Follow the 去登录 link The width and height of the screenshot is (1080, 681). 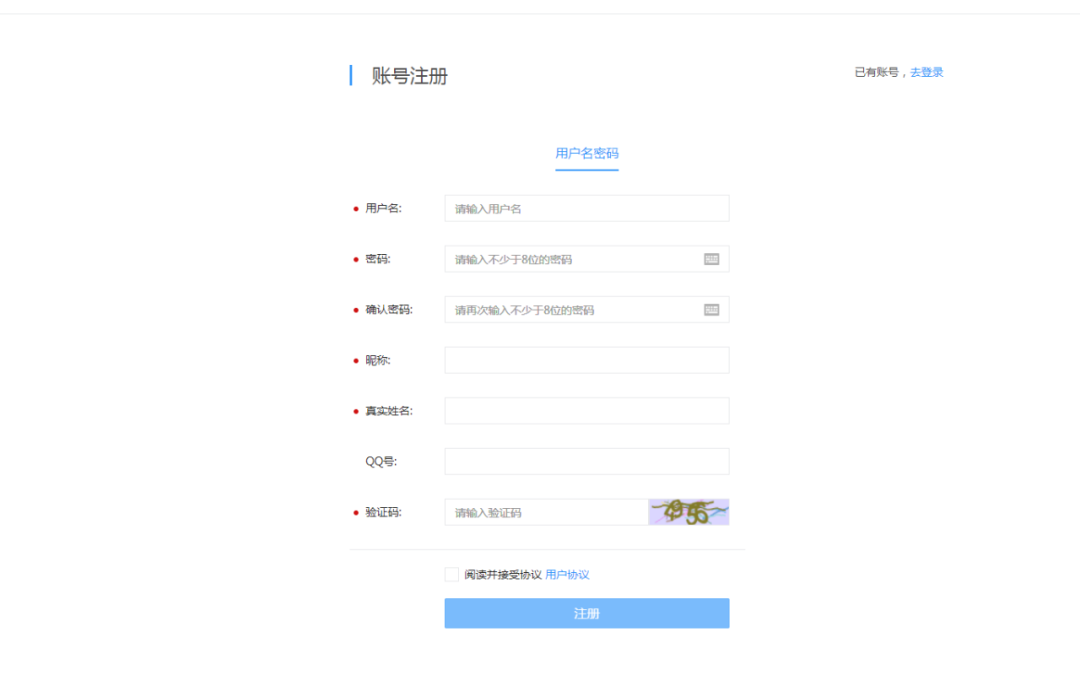[926, 72]
